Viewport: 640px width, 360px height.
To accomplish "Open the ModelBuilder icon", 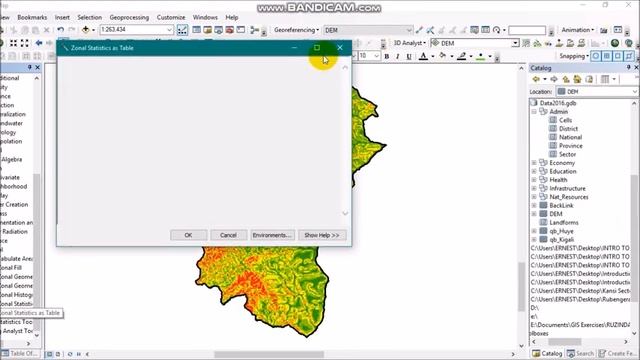I will pos(255,30).
